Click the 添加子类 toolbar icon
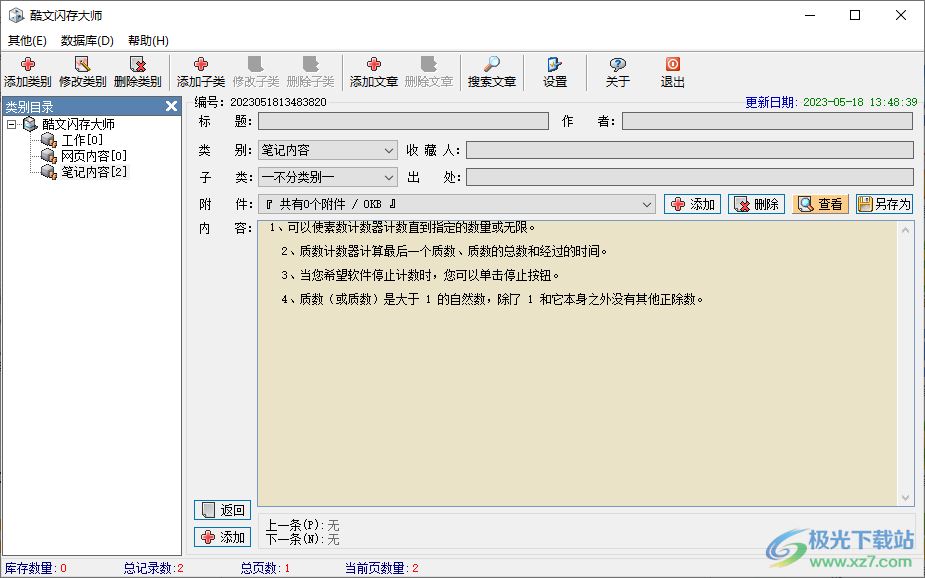925x578 pixels. [x=201, y=73]
